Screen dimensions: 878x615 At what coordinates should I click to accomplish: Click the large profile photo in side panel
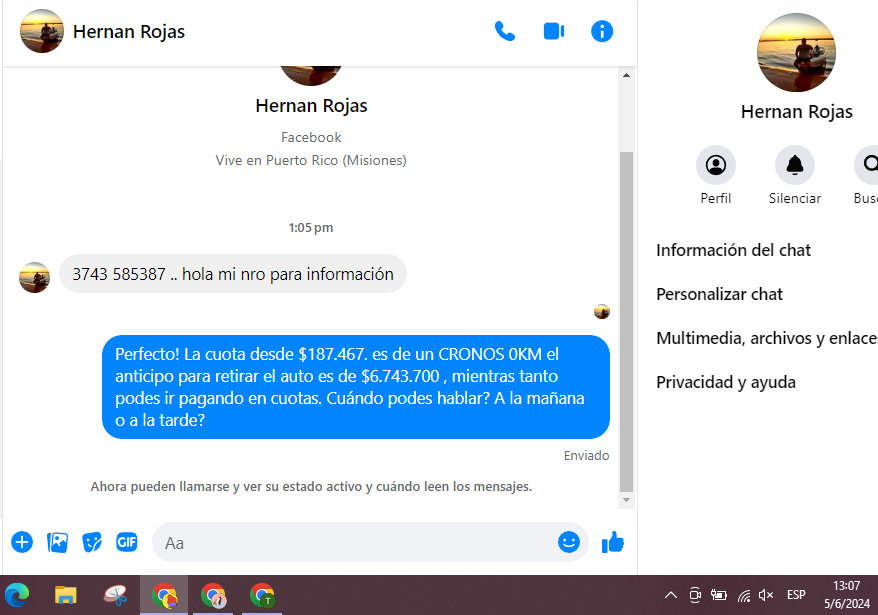pyautogui.click(x=796, y=53)
